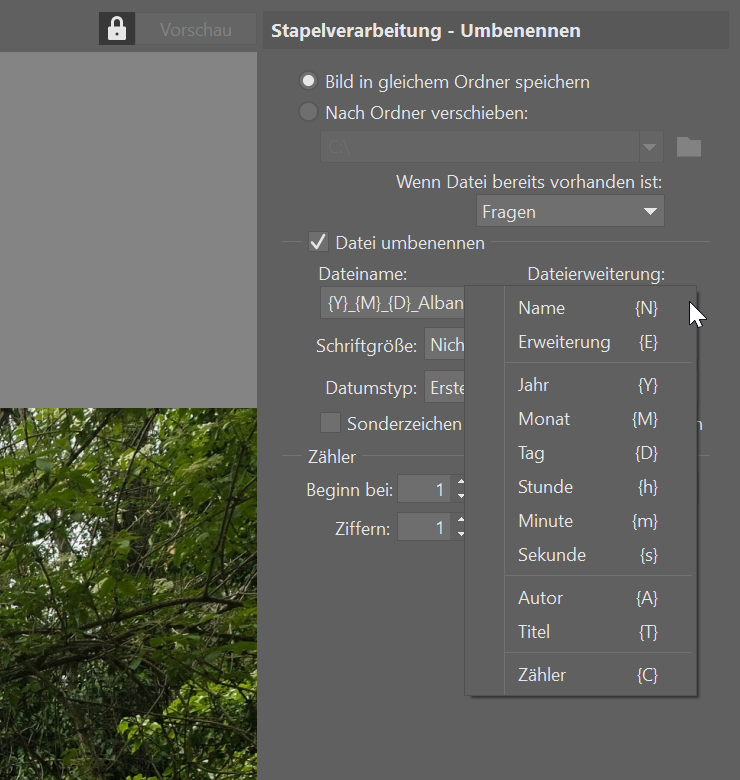Screen dimensions: 740x780
Task: Click the folder browse icon
Action: tap(688, 147)
